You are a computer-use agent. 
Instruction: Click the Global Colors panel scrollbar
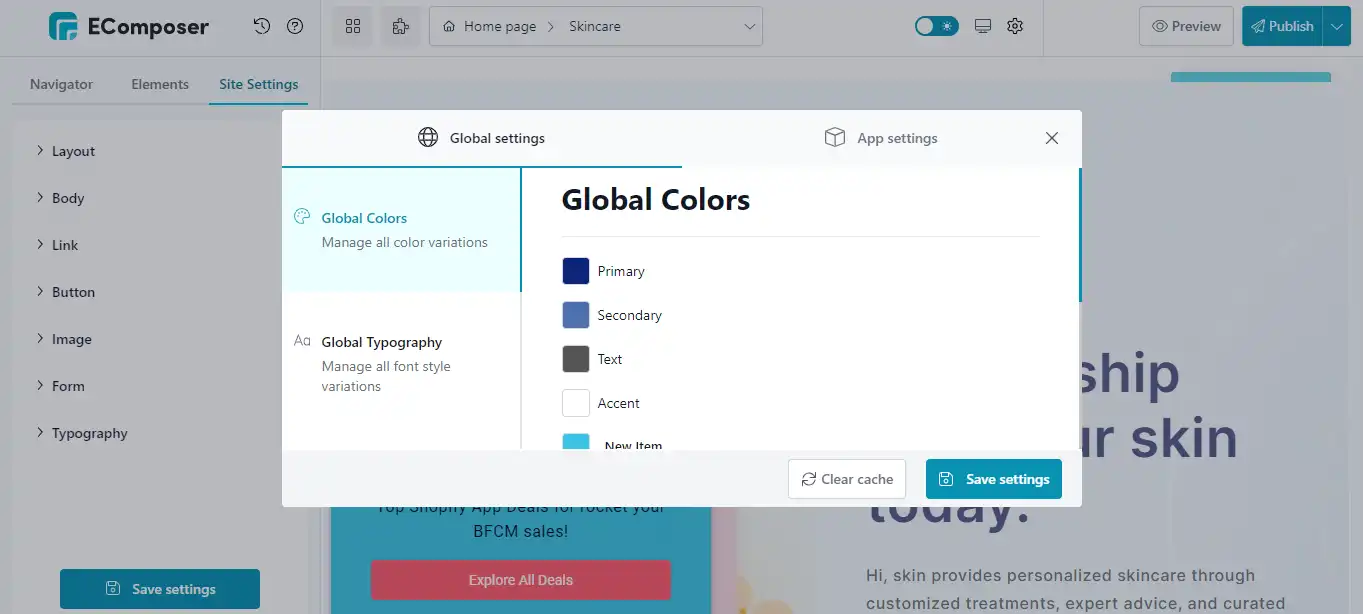tap(1080, 235)
